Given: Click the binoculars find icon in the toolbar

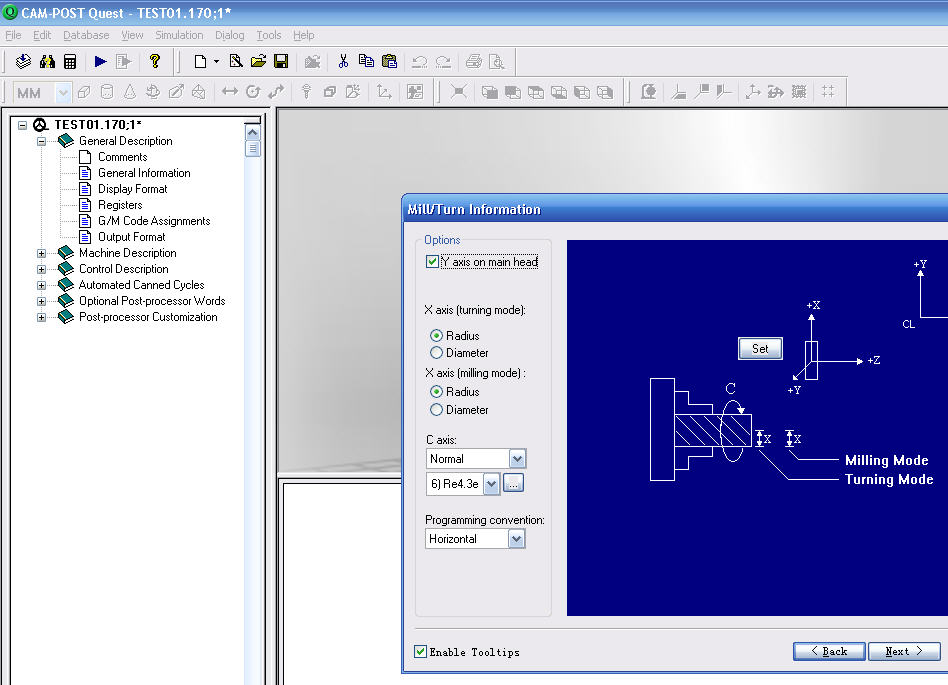Looking at the screenshot, I should (47, 61).
